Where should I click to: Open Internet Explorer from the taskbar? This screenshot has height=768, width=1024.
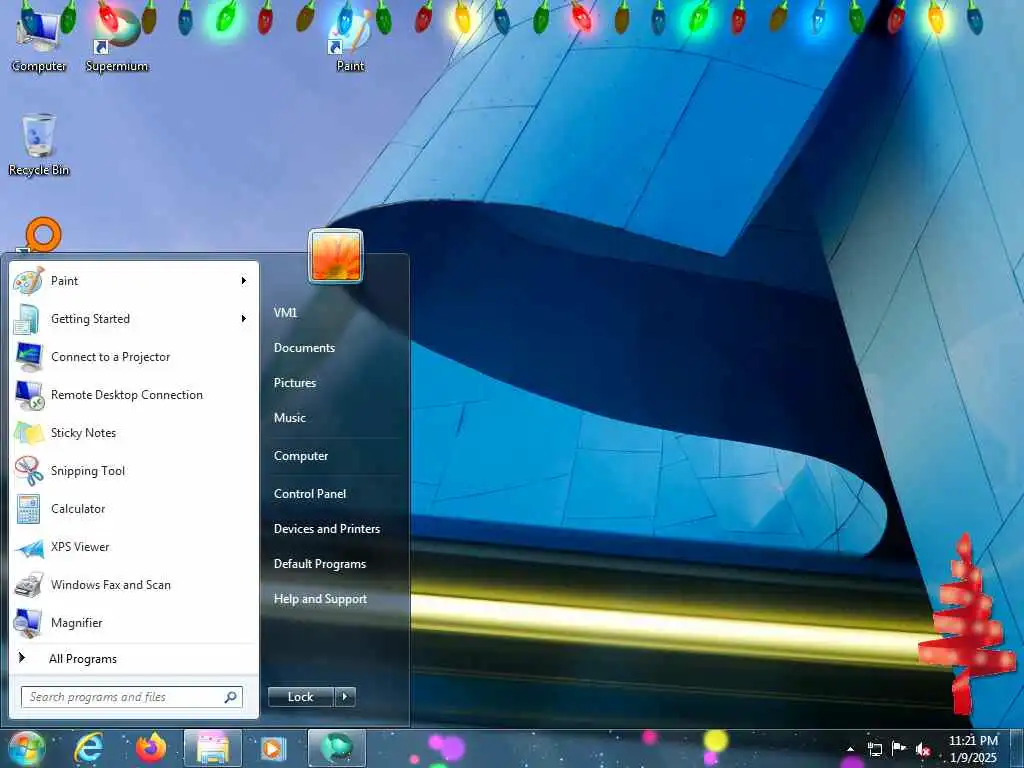[88, 748]
